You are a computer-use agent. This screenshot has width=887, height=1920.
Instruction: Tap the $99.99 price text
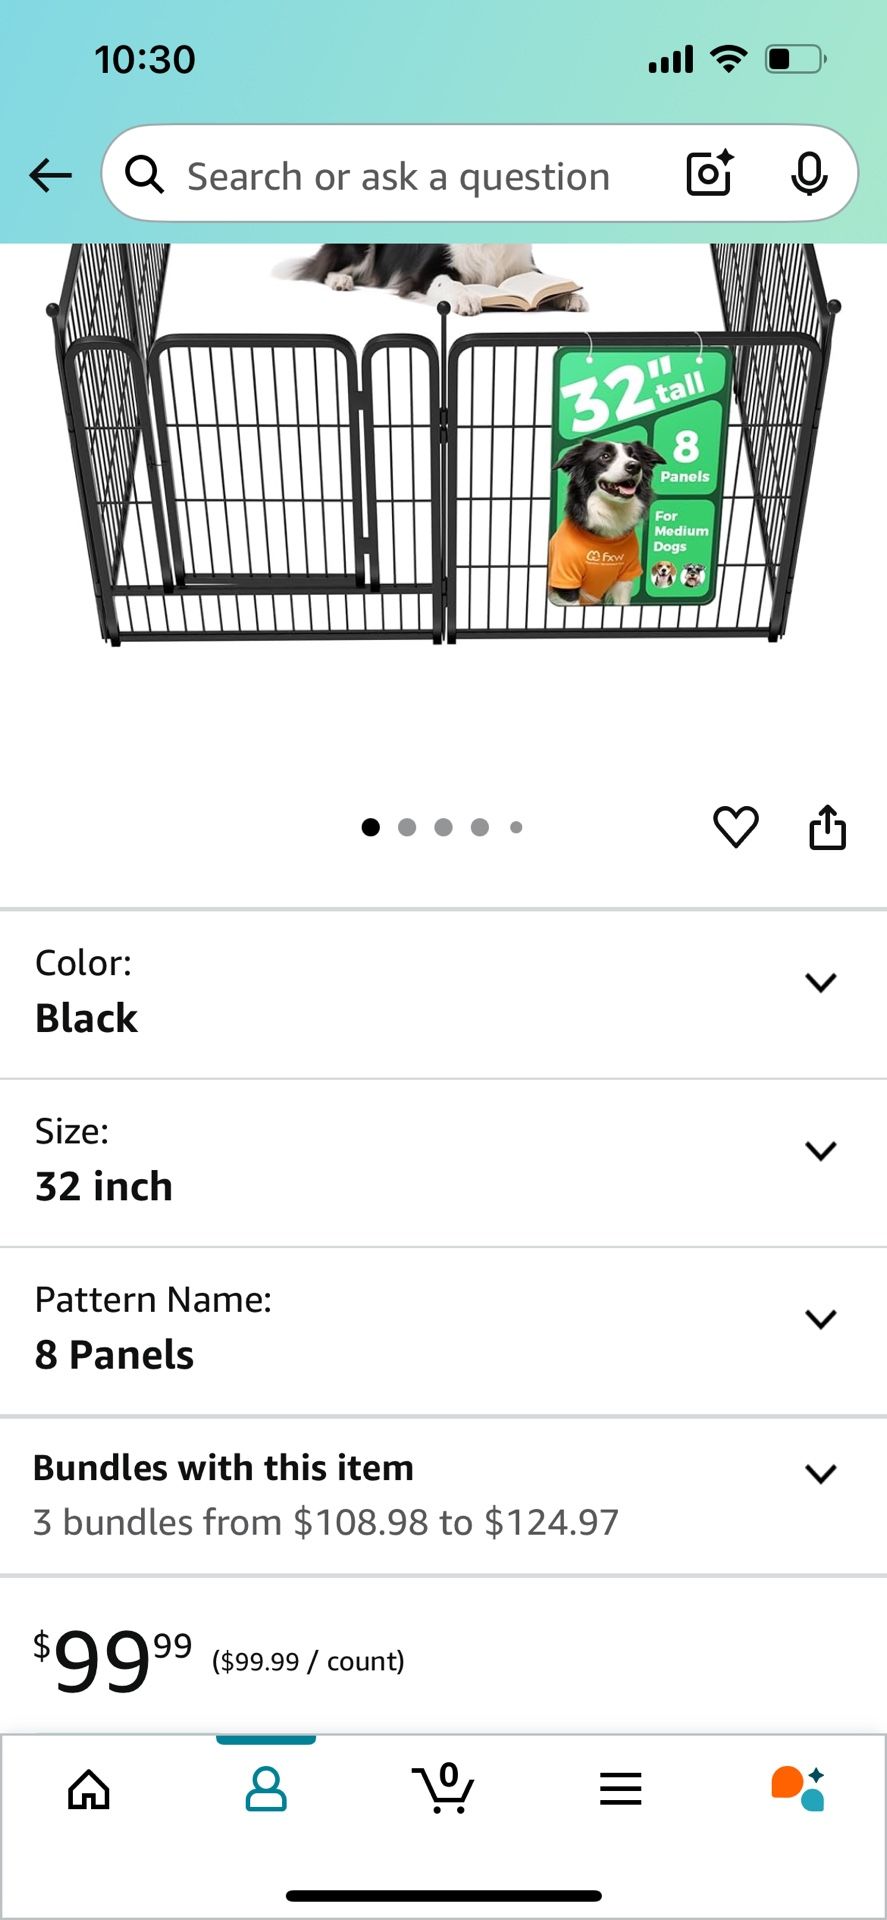point(112,1660)
